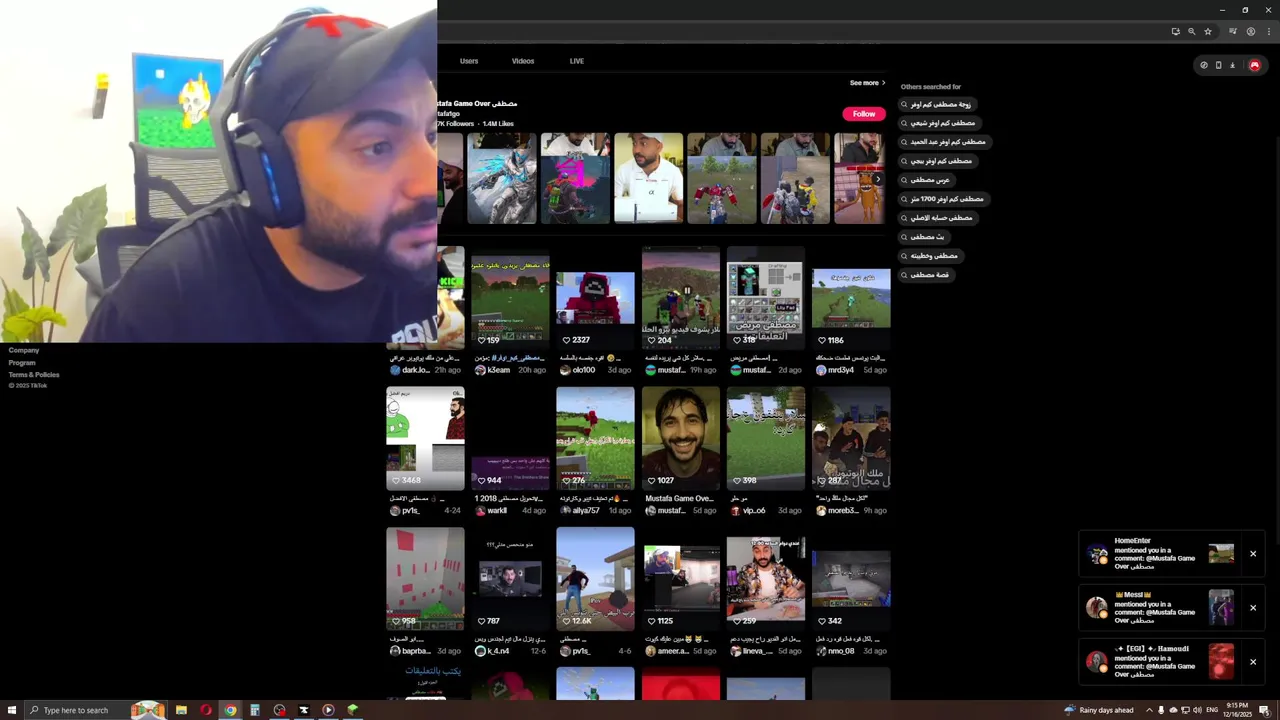Open dark.lo user profile under video

(x=409, y=370)
